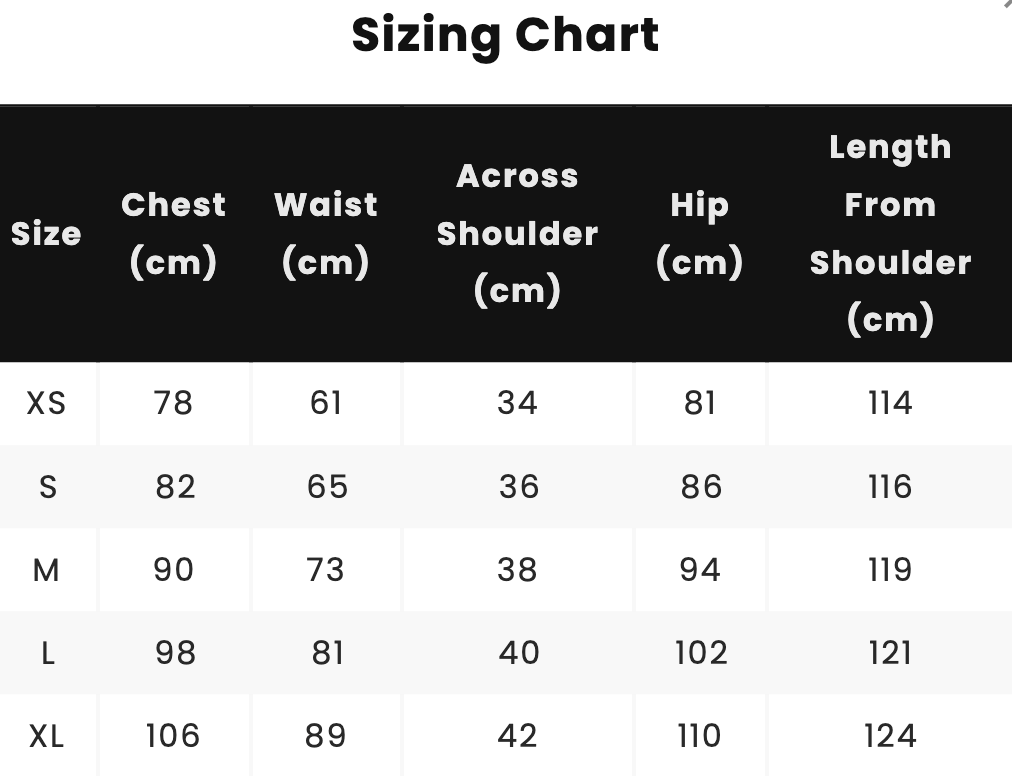The width and height of the screenshot is (1012, 776).
Task: Click the XS size row label
Action: click(46, 403)
